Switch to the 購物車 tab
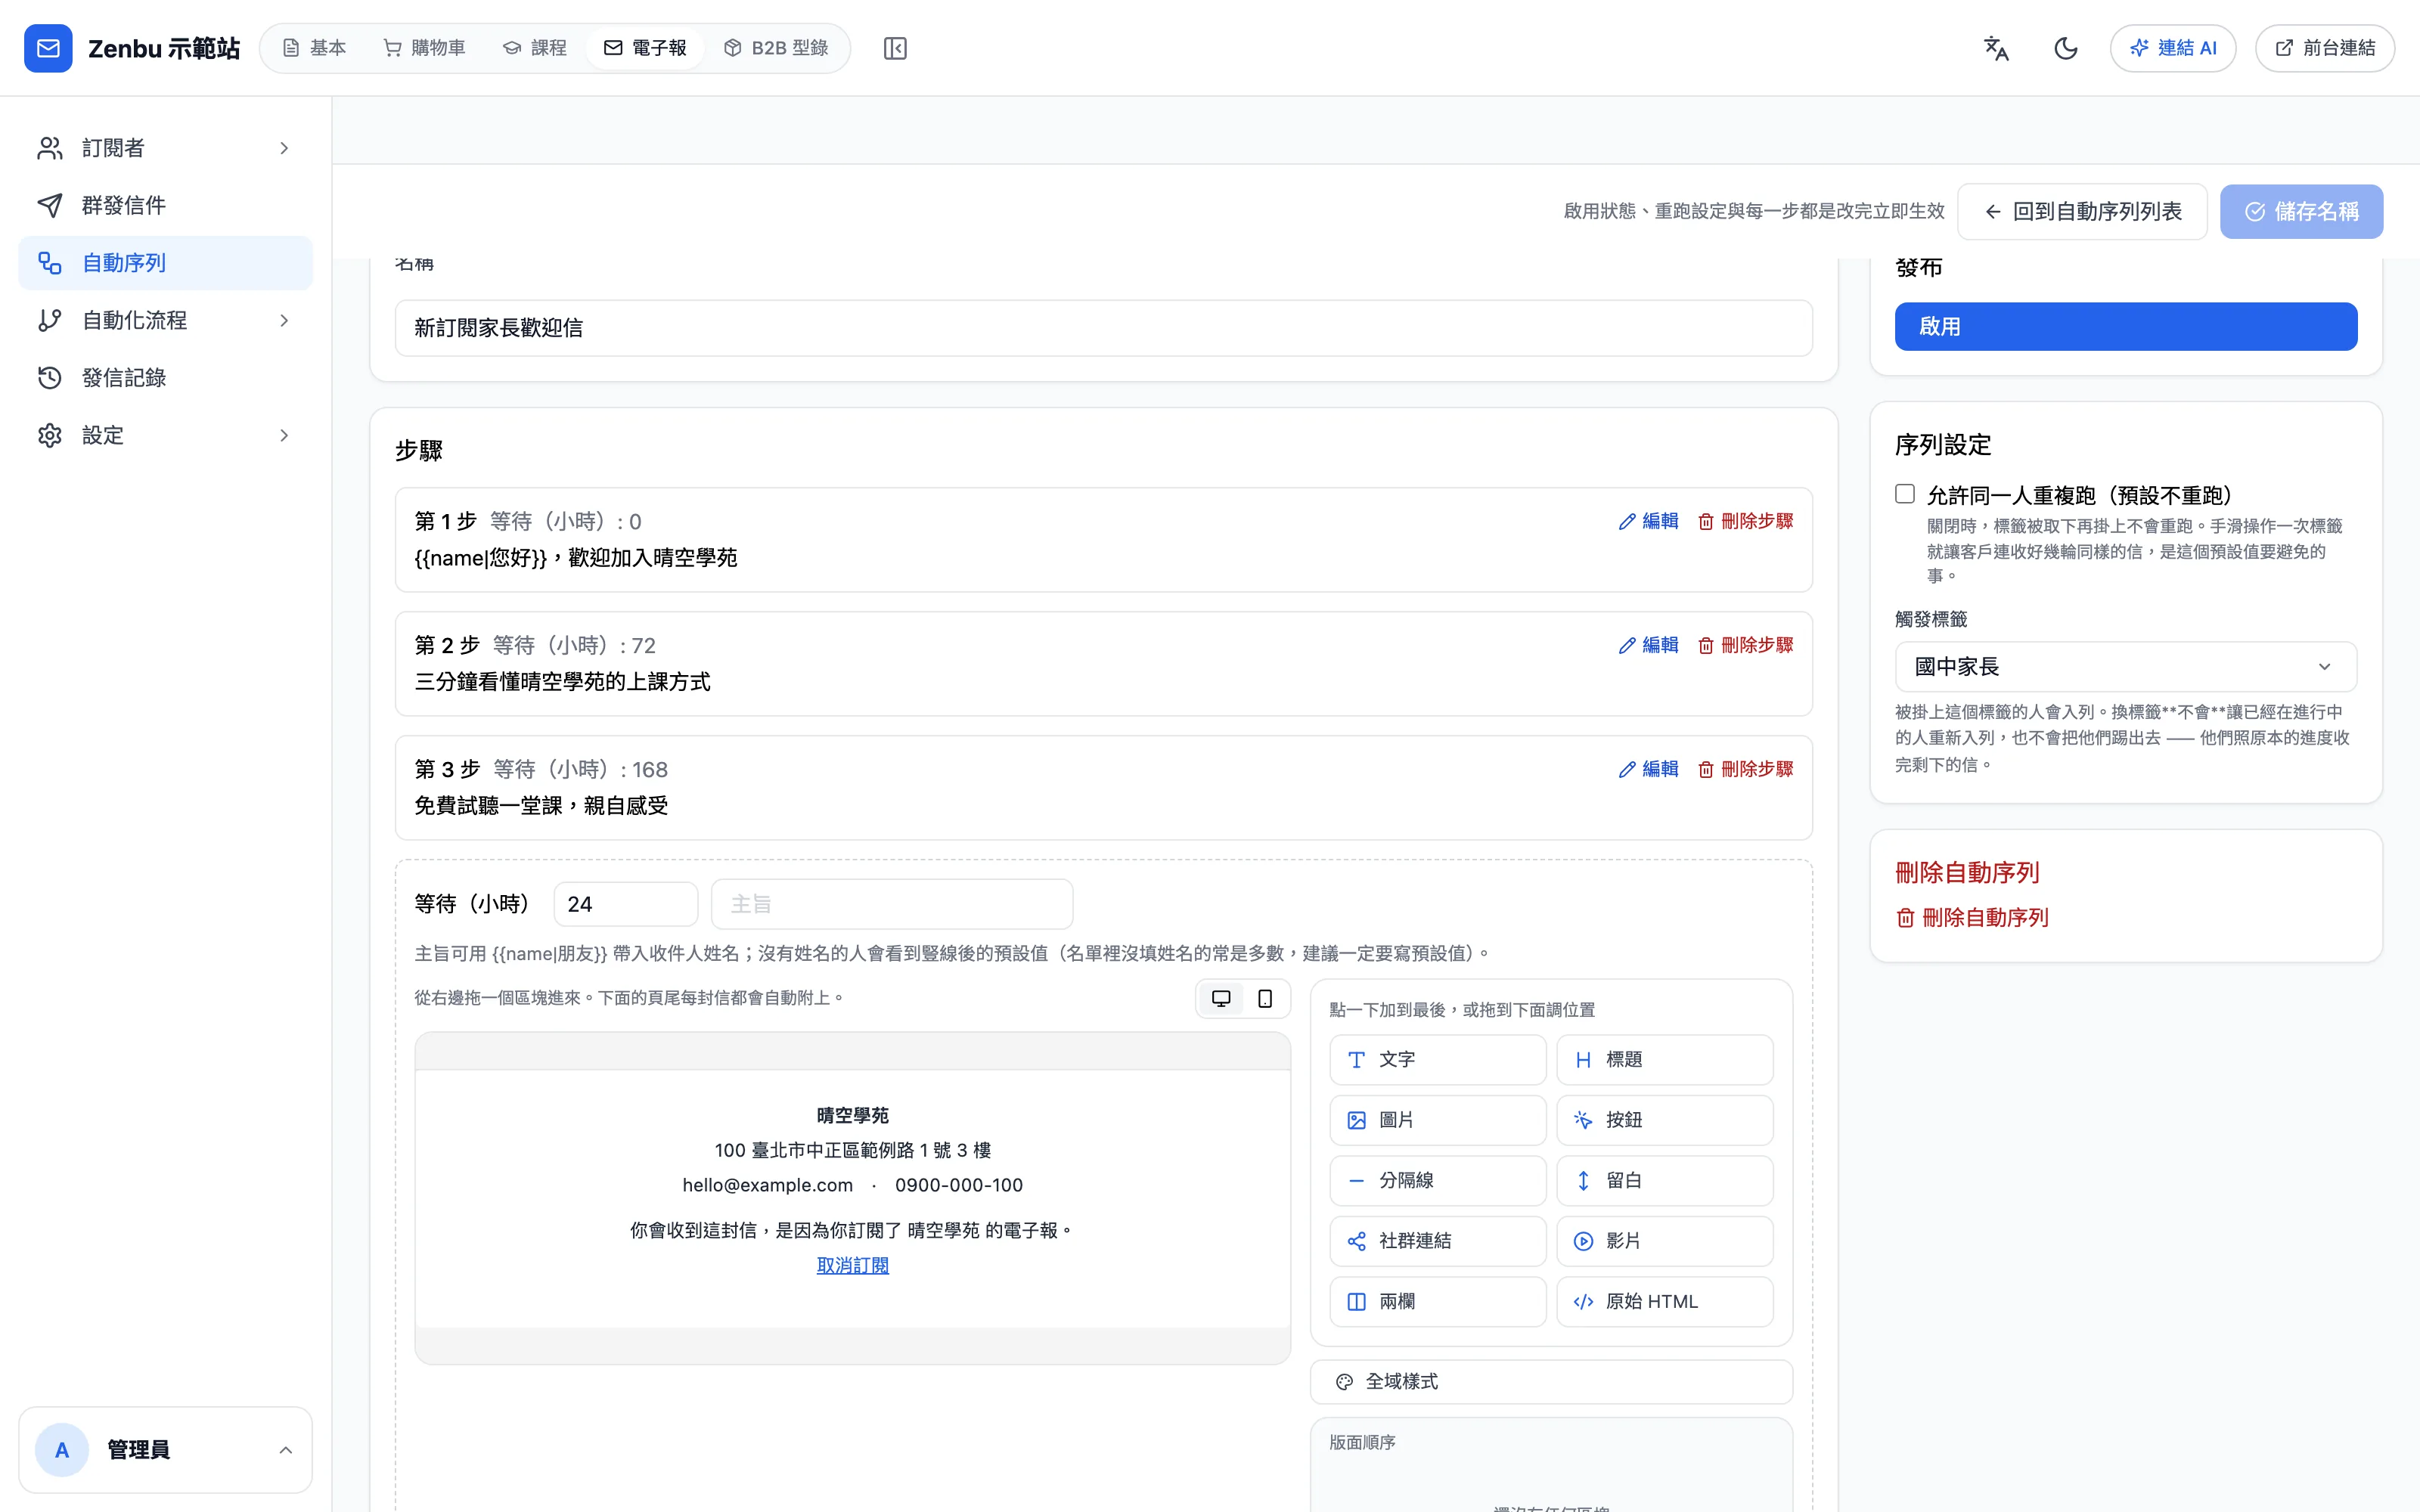The image size is (2420, 1512). point(424,48)
